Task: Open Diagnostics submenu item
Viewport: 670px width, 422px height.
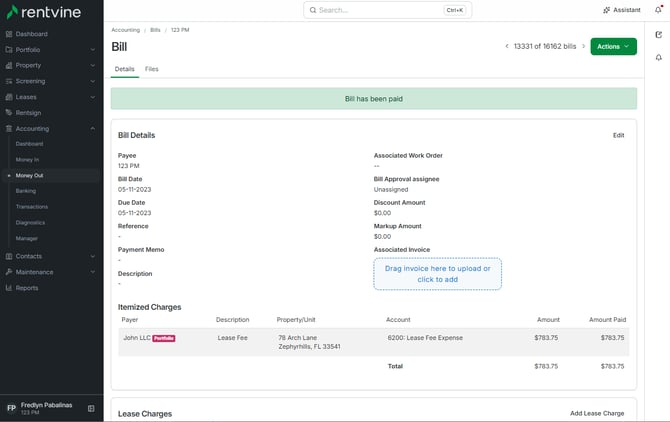Action: coord(30,223)
